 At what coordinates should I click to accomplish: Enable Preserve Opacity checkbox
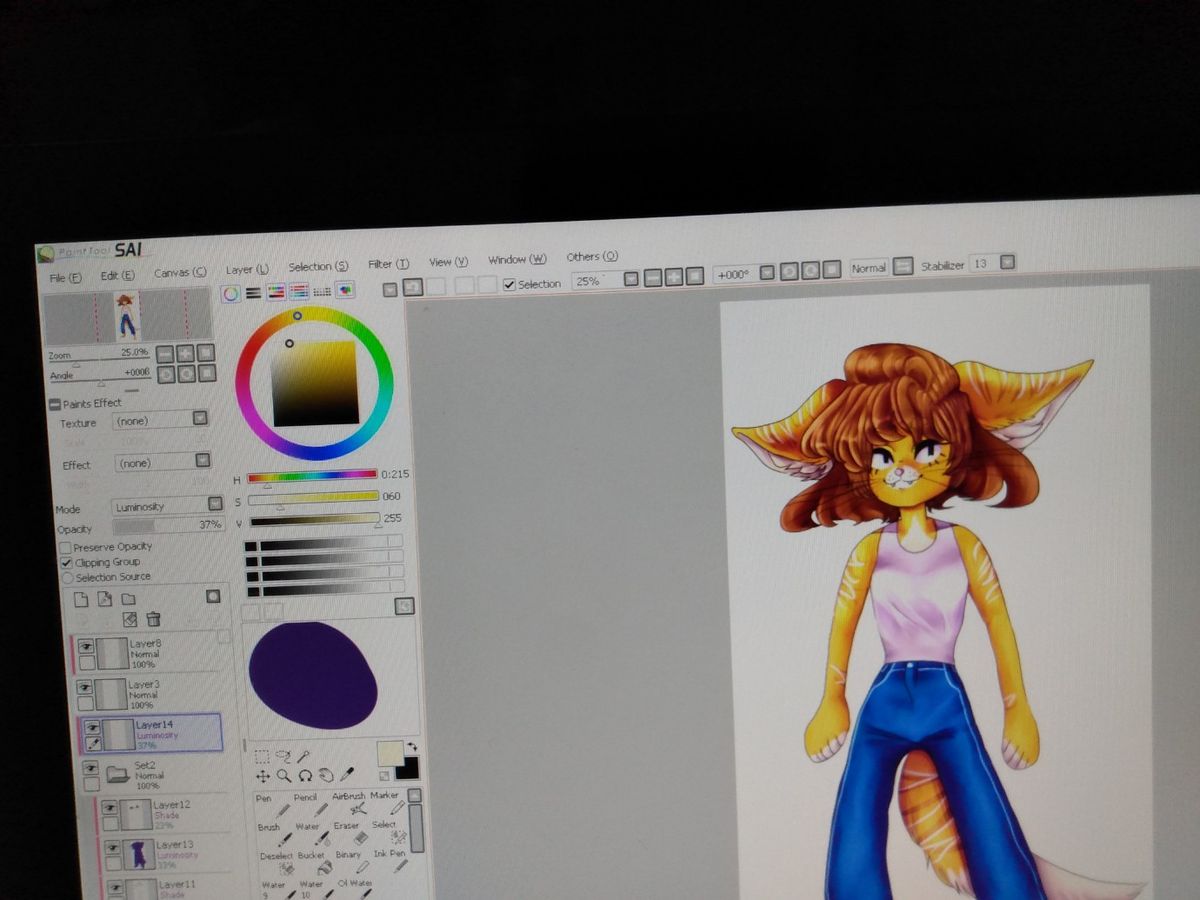point(66,548)
